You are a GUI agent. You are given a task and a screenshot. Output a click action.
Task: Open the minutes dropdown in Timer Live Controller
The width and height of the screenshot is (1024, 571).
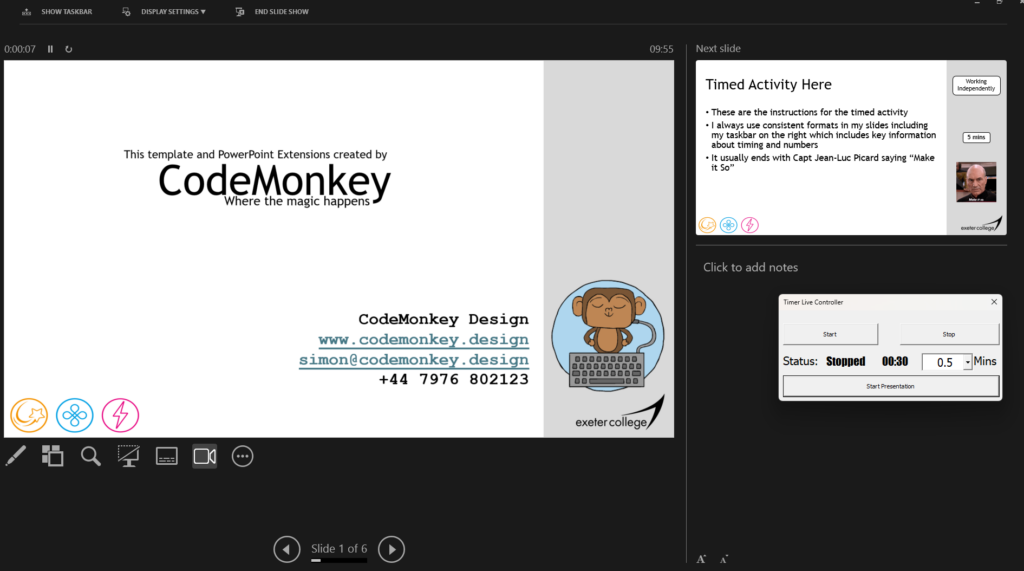click(968, 362)
